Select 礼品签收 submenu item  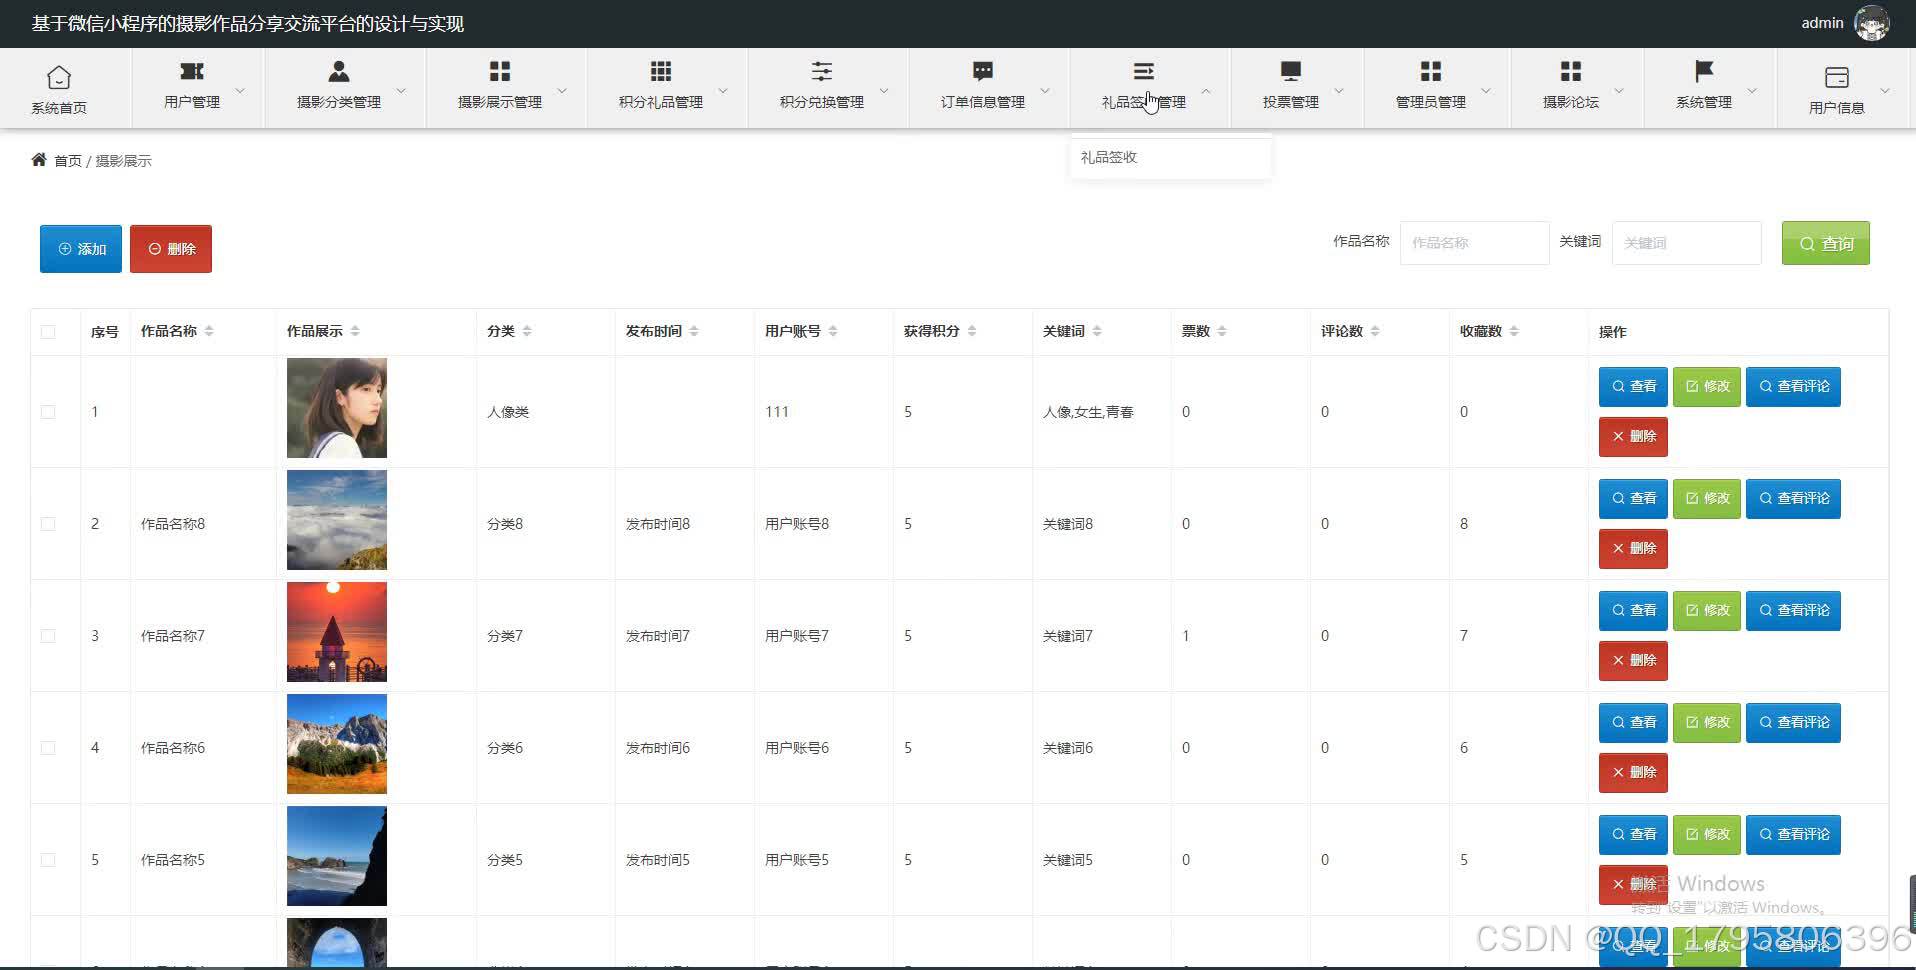pyautogui.click(x=1170, y=157)
